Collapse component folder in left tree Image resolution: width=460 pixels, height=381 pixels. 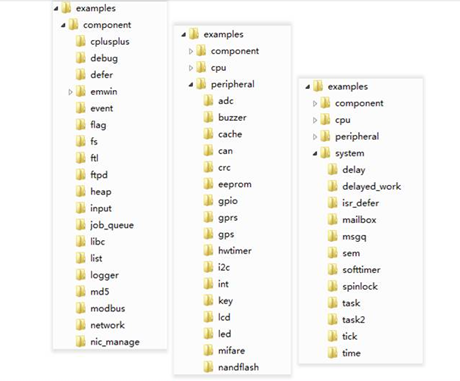63,25
